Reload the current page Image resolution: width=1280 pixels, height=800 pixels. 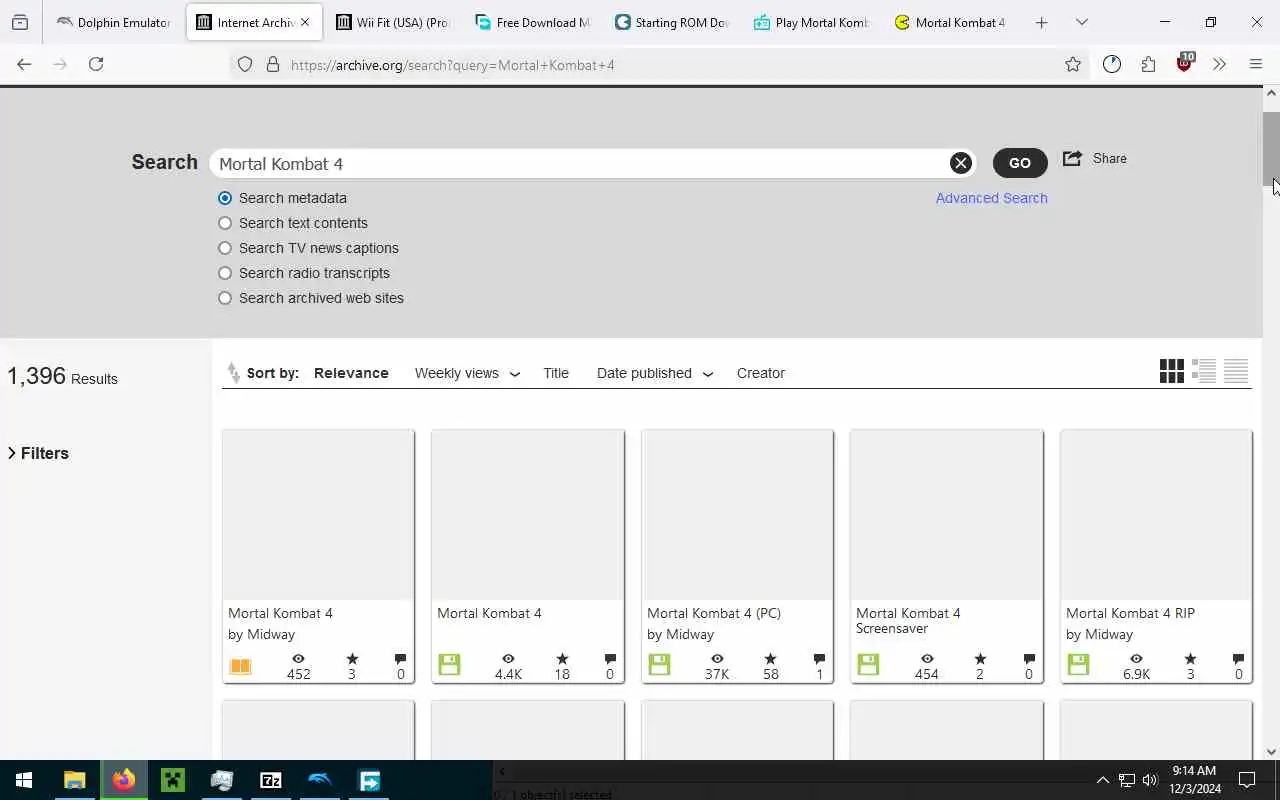pos(96,64)
